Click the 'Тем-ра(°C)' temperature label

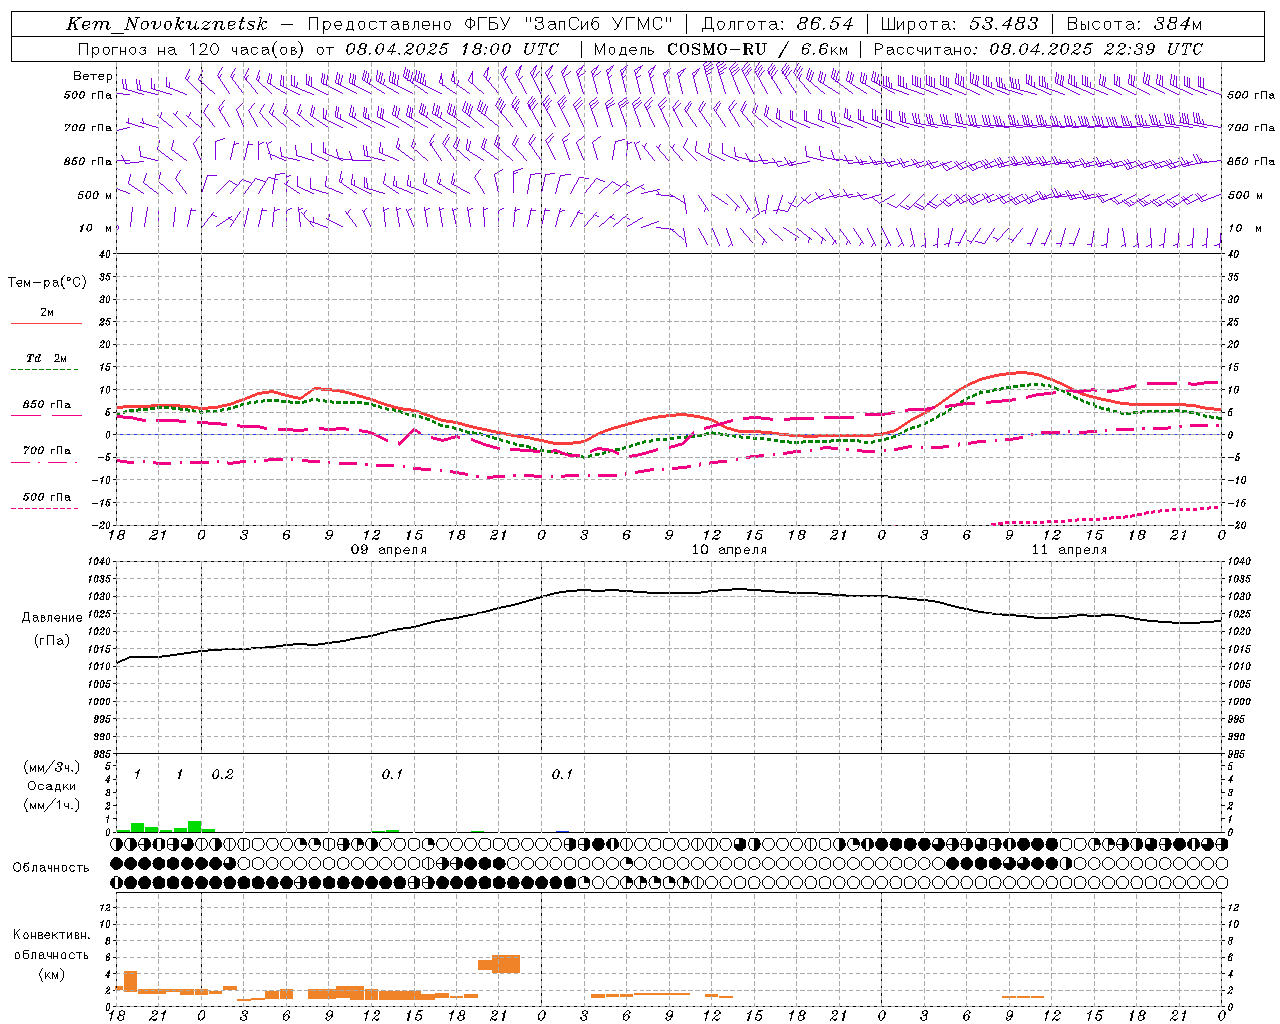pyautogui.click(x=47, y=283)
